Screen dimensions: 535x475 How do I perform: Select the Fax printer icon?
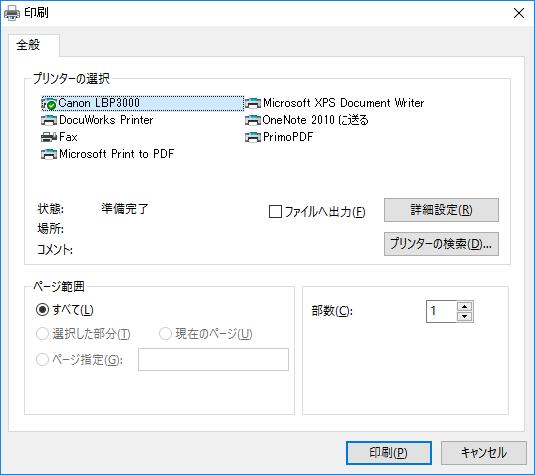point(49,137)
